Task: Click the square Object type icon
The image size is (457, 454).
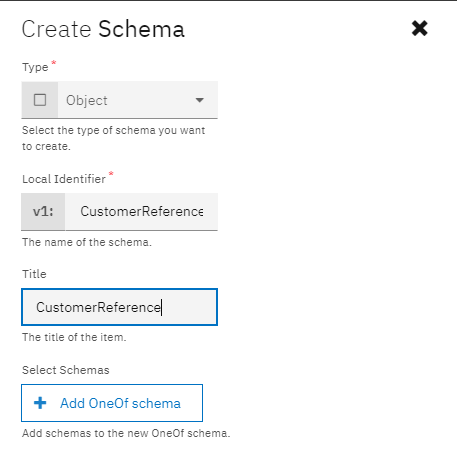Action: [x=40, y=100]
